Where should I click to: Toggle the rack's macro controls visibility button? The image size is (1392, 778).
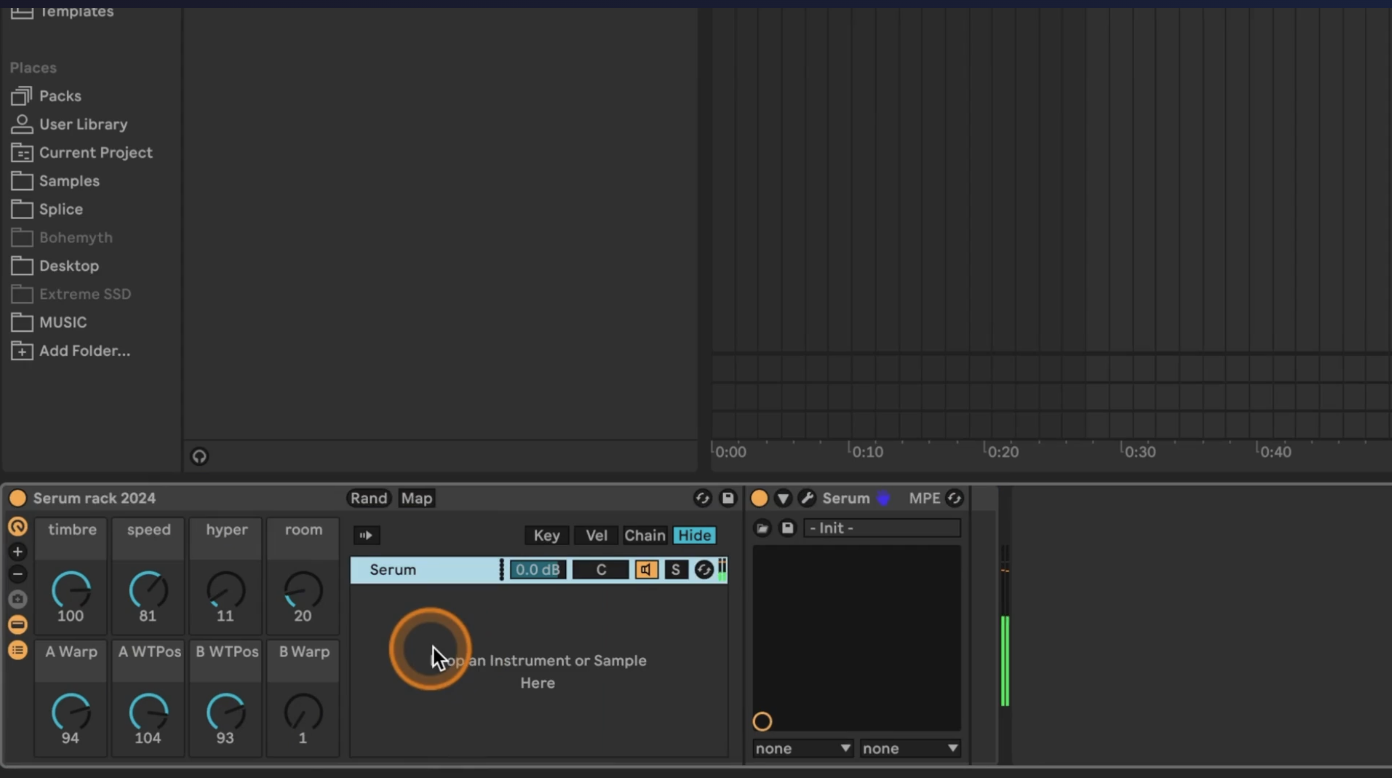[x=17, y=527]
